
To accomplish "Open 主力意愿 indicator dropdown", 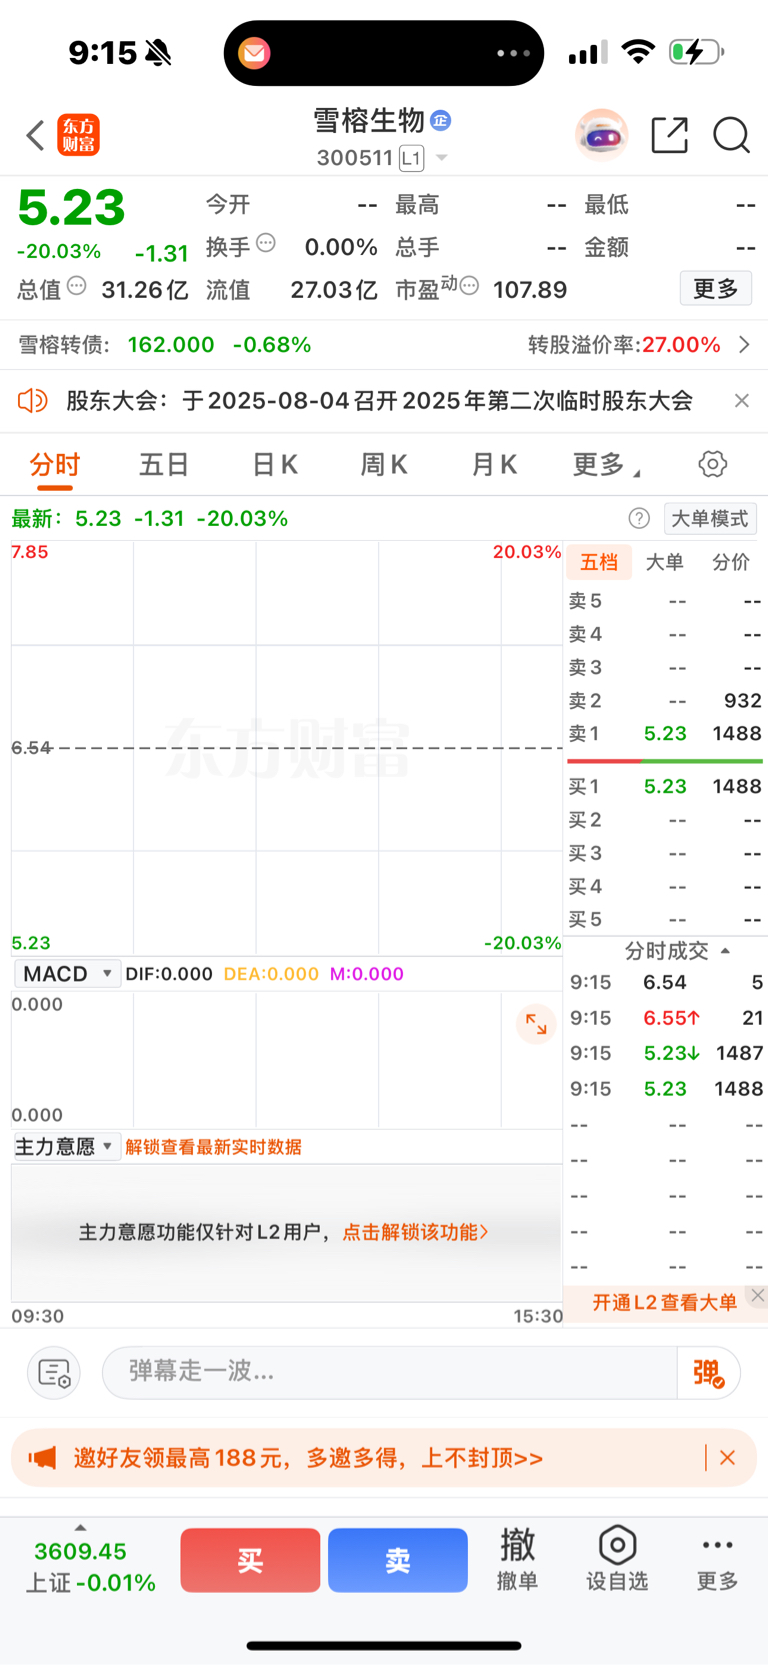I will tap(67, 1147).
